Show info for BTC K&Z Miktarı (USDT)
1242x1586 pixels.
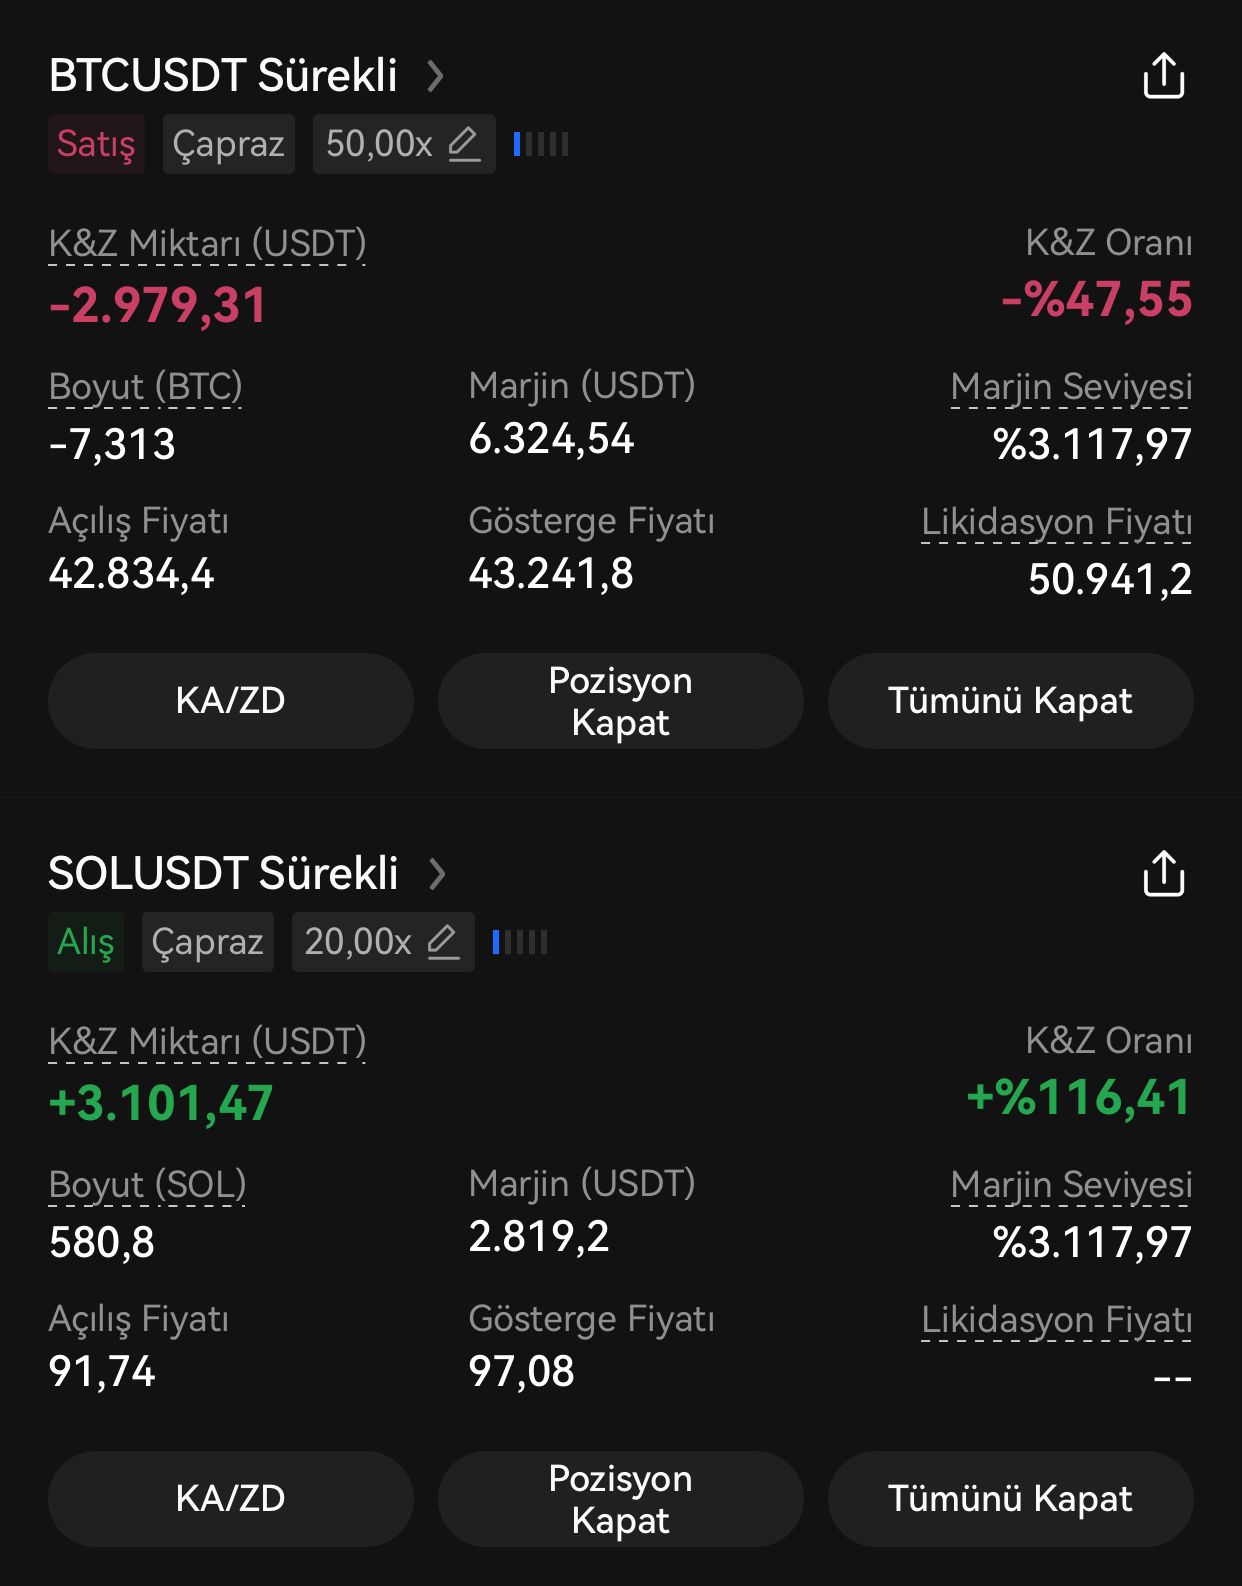(208, 245)
